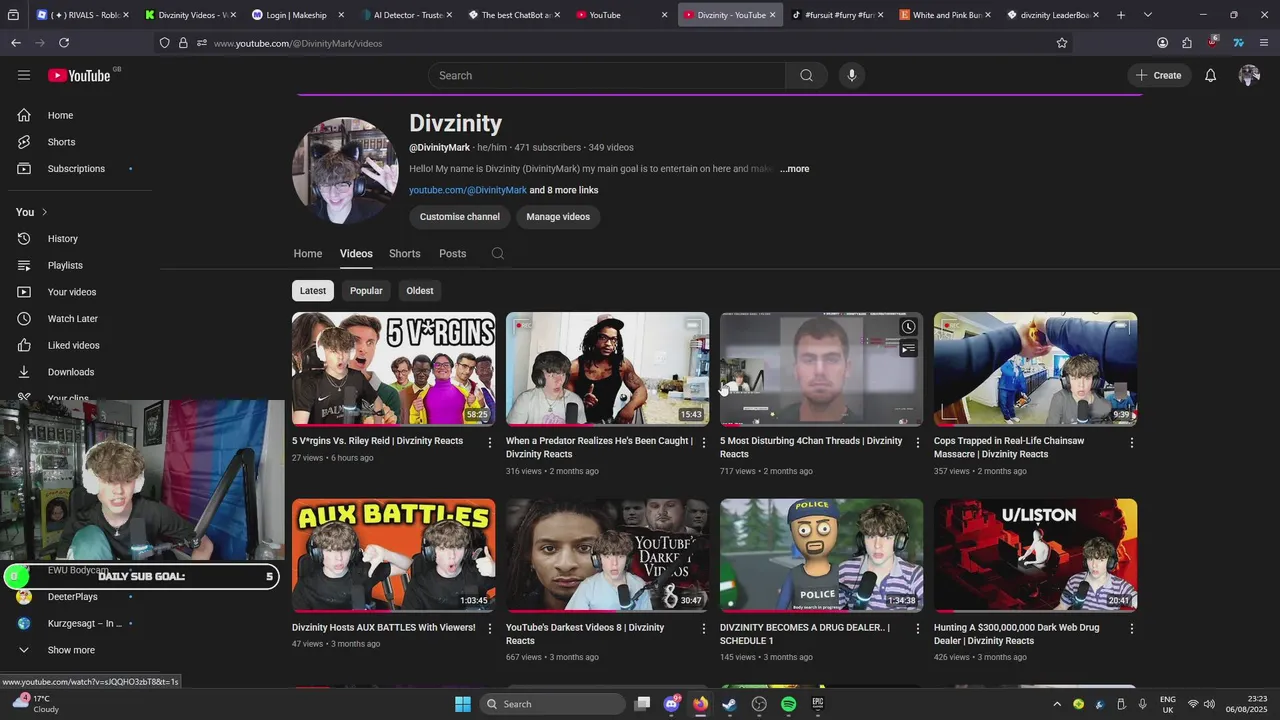Open Epic Games launcher in the taskbar
This screenshot has height=720, width=1280.
click(x=817, y=704)
